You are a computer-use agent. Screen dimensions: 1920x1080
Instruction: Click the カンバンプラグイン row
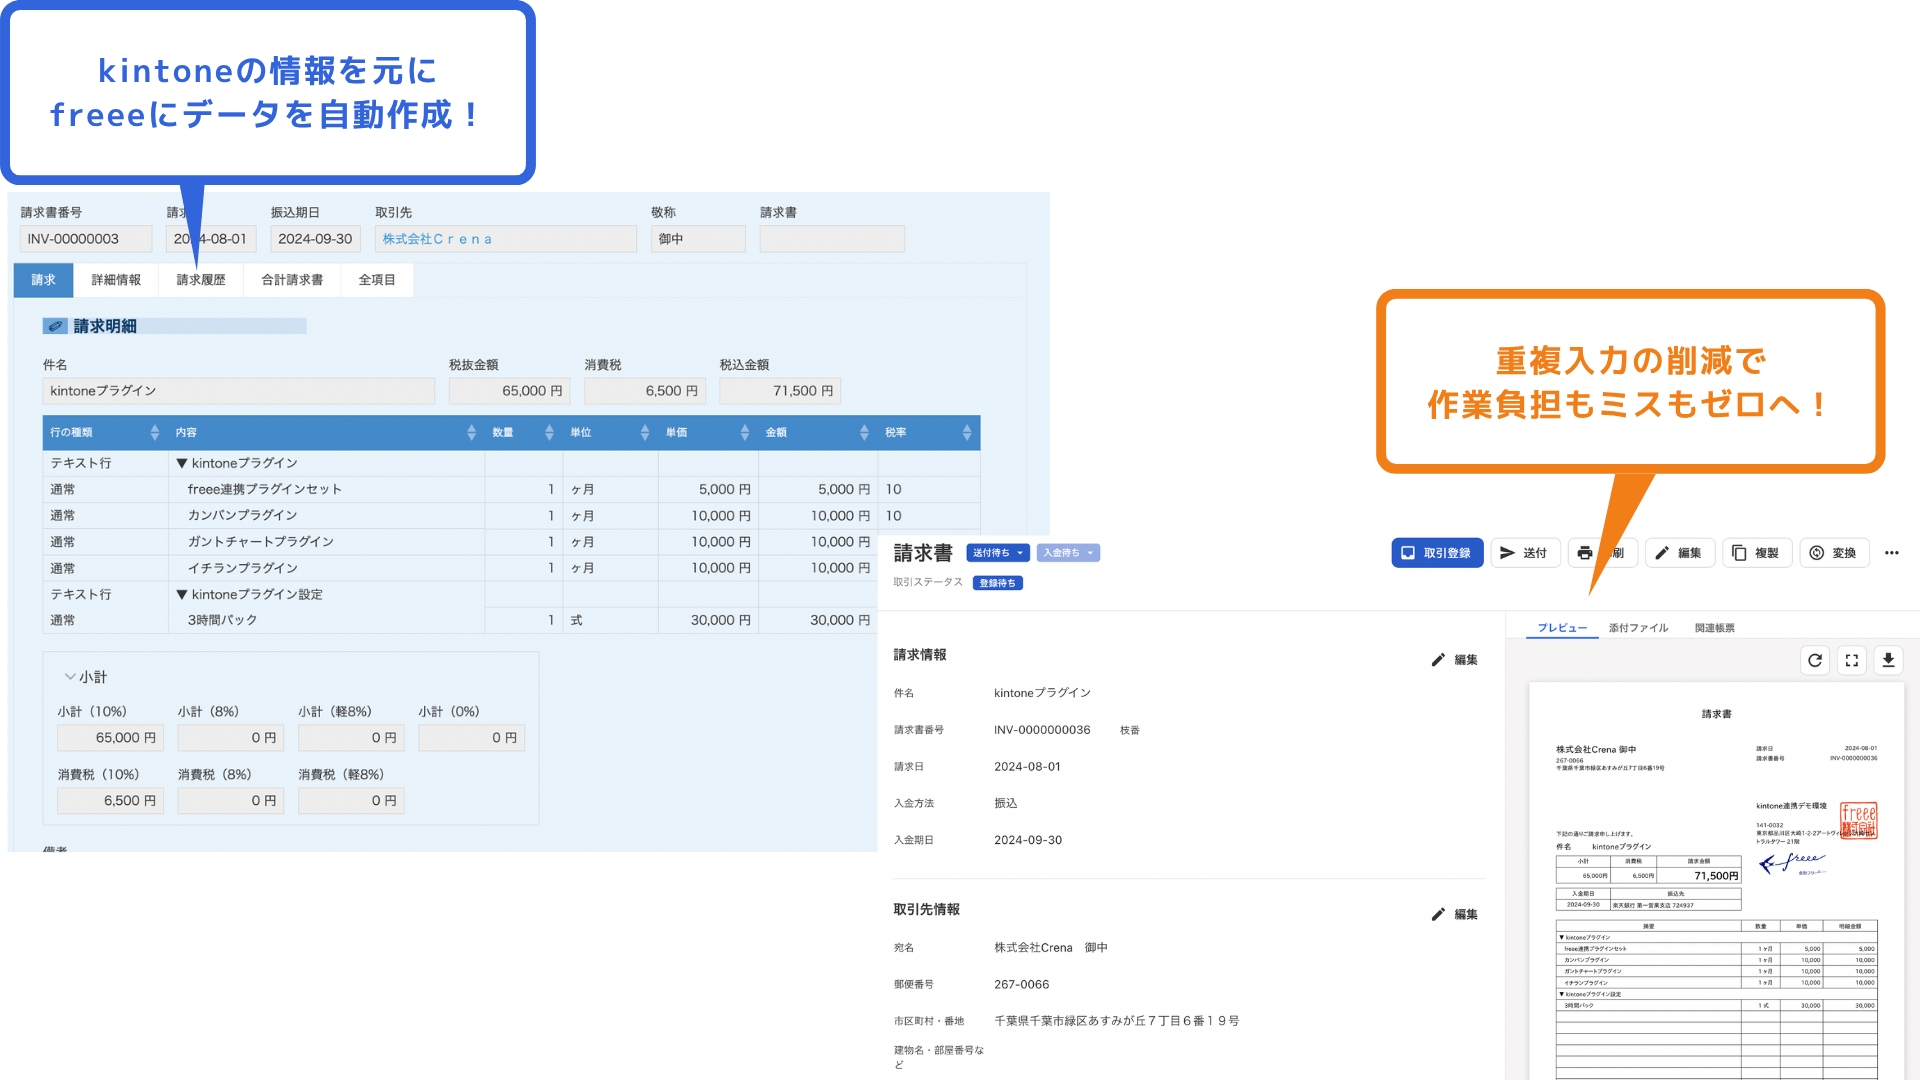point(511,516)
